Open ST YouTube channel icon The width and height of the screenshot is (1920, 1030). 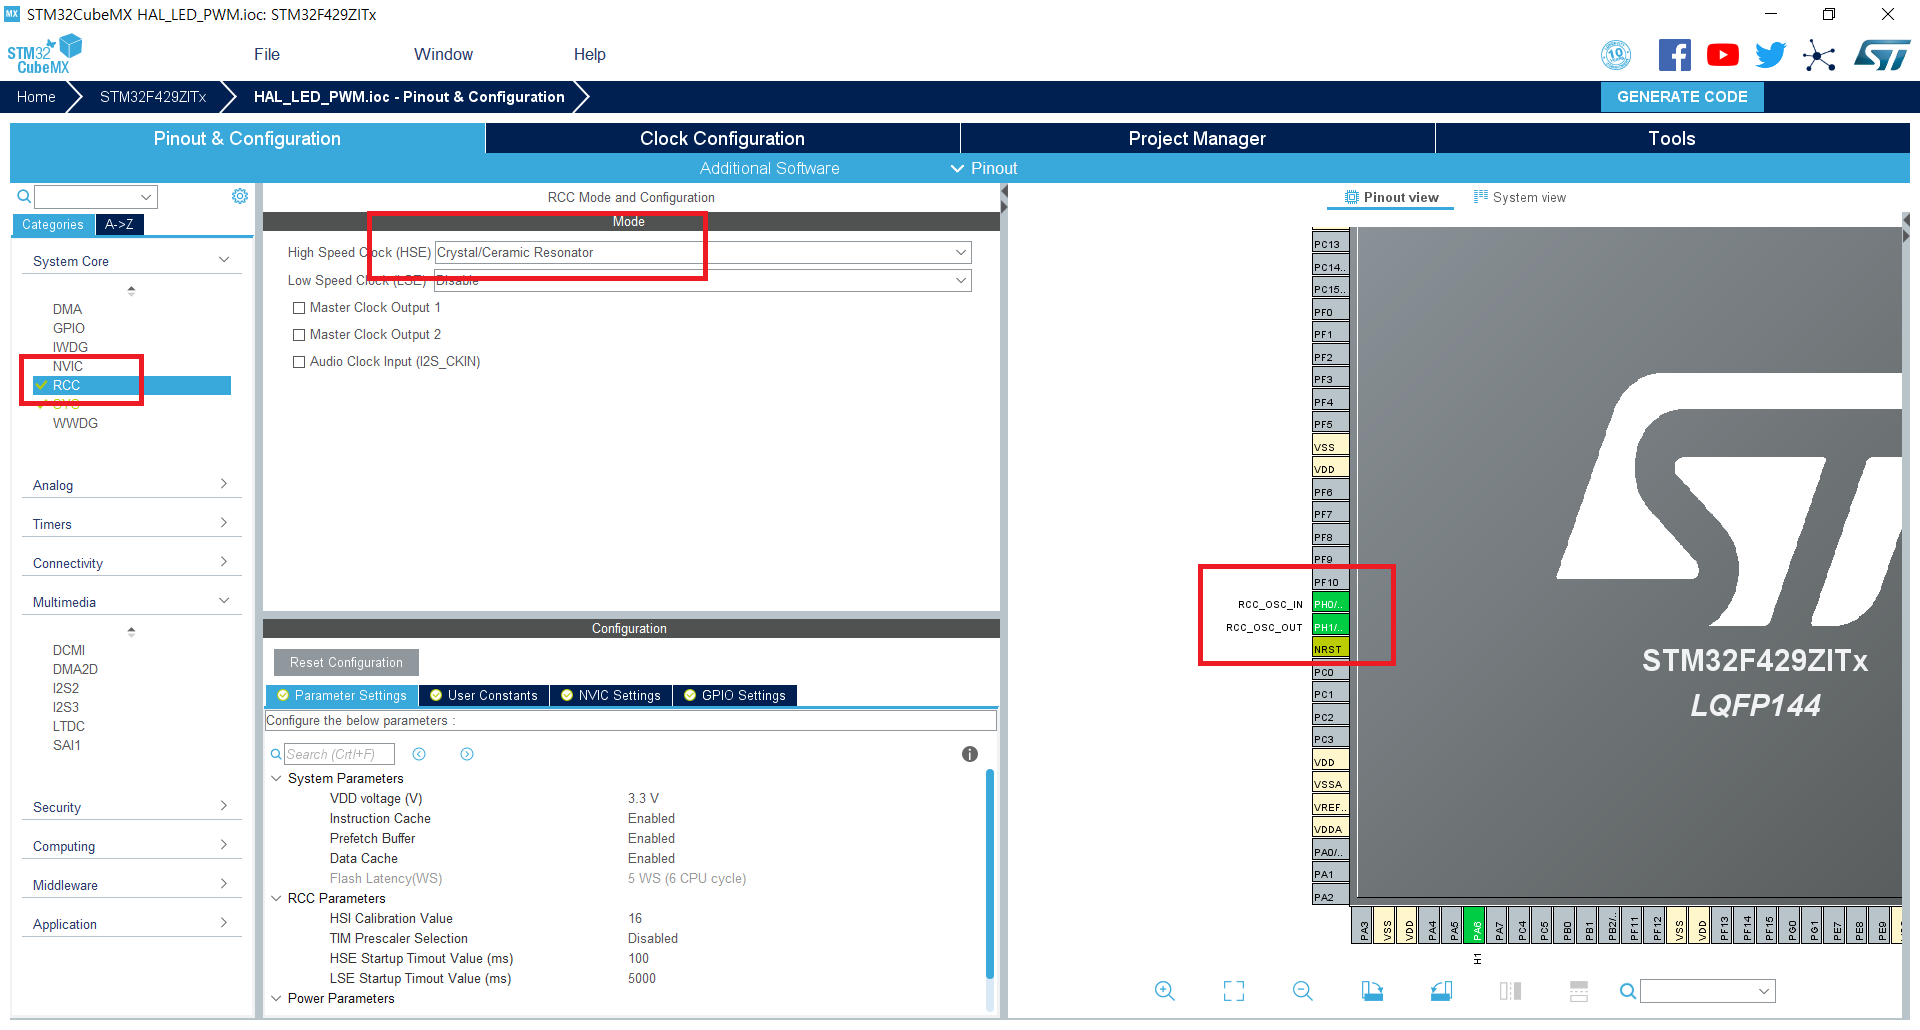1722,55
